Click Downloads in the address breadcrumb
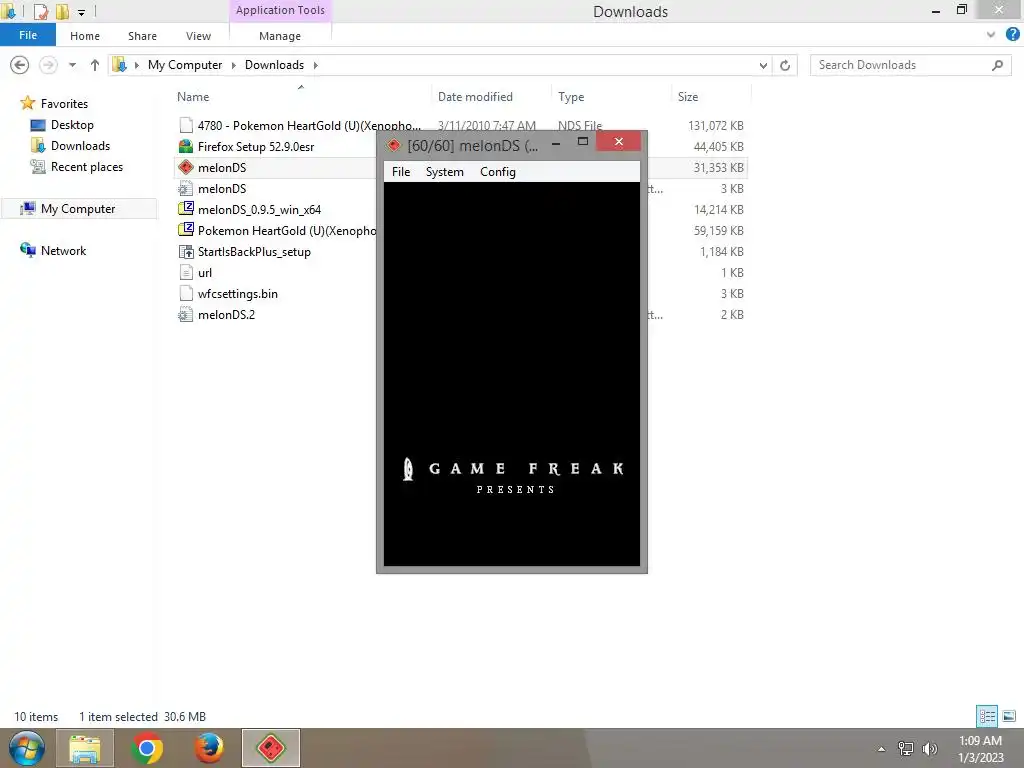Image resolution: width=1024 pixels, height=768 pixels. point(274,65)
